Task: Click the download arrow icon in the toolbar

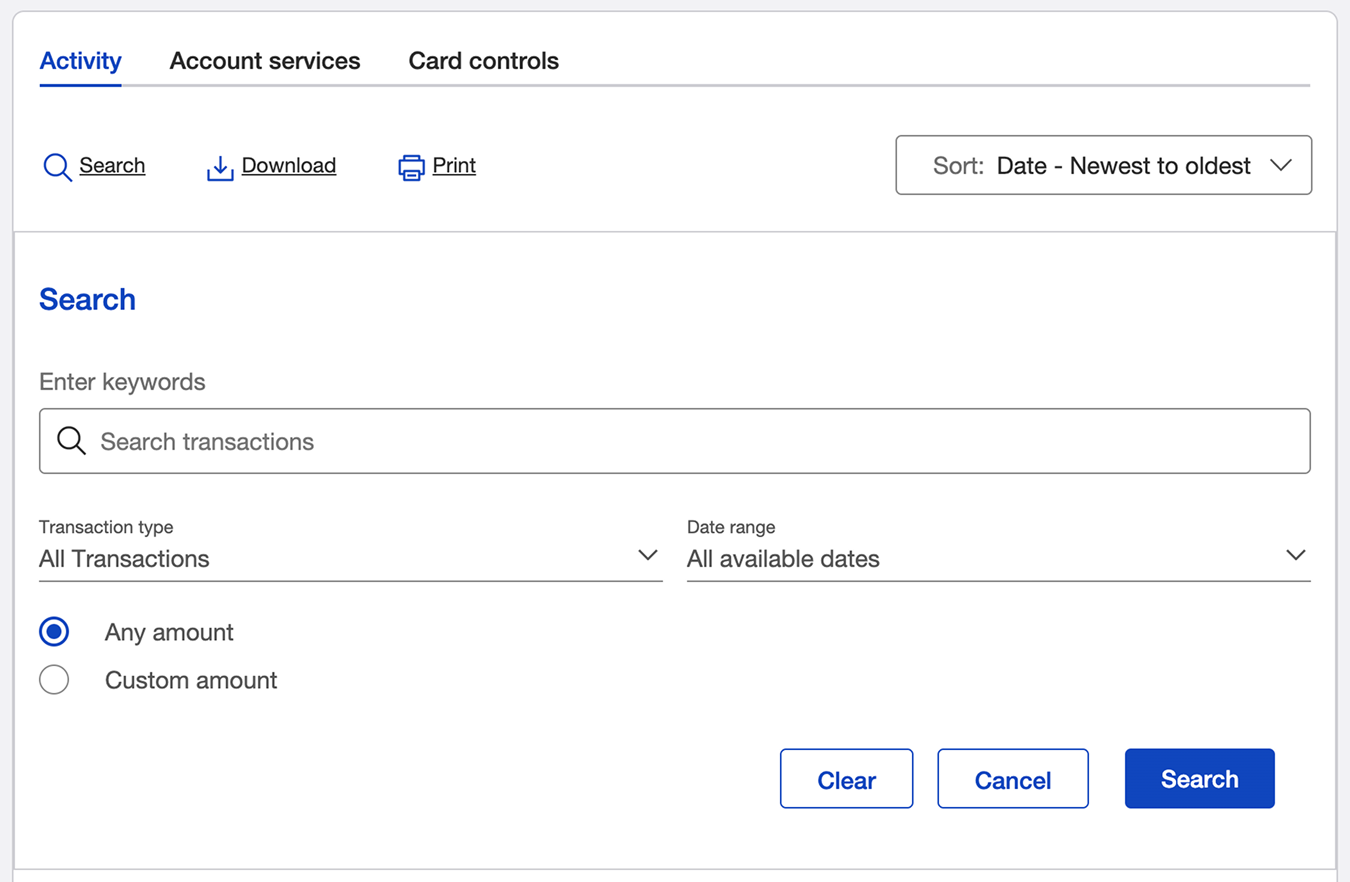Action: click(220, 168)
